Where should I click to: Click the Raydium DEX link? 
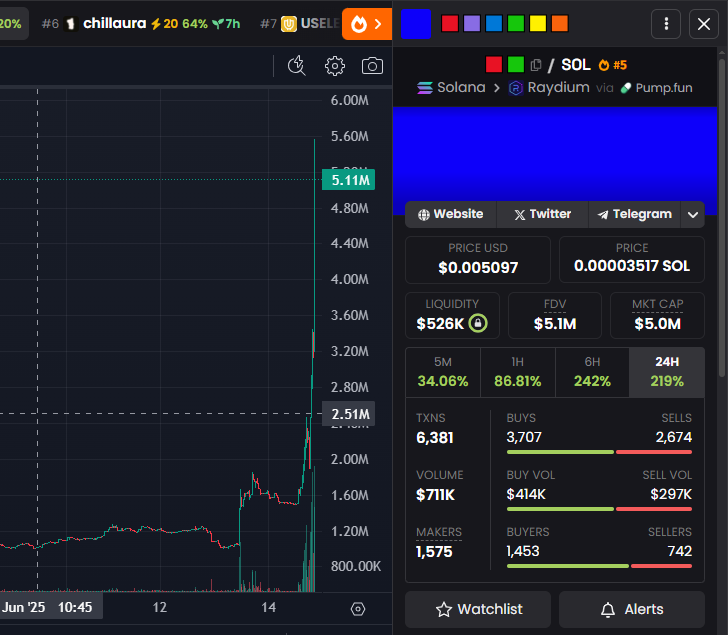549,87
